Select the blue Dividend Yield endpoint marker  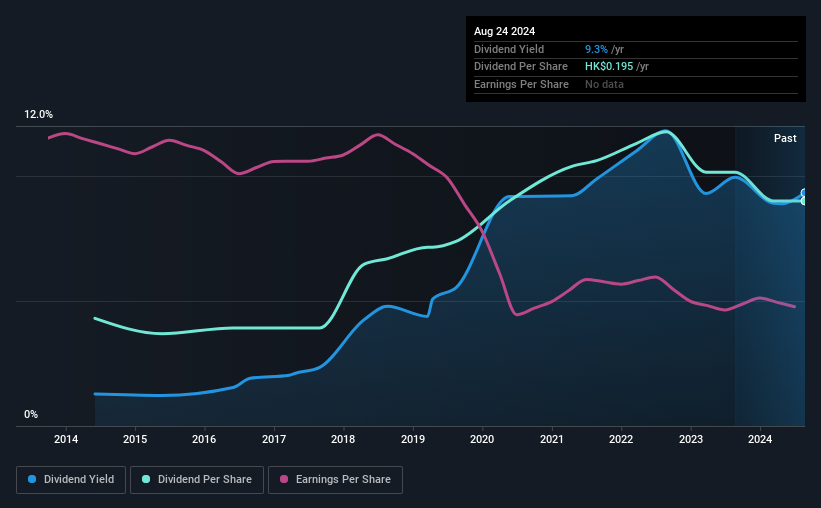point(804,193)
